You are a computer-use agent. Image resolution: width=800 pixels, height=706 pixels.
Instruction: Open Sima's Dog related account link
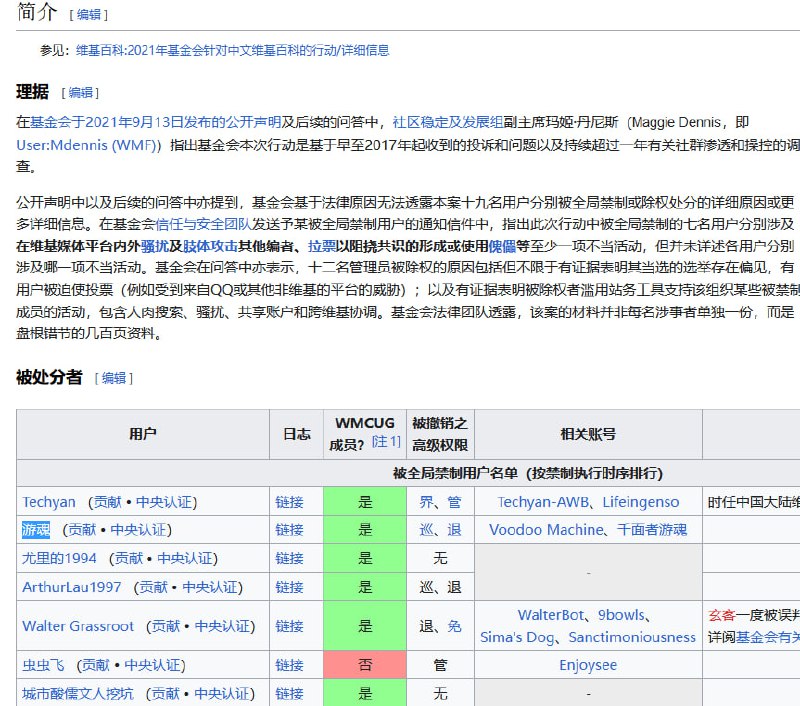pos(517,638)
